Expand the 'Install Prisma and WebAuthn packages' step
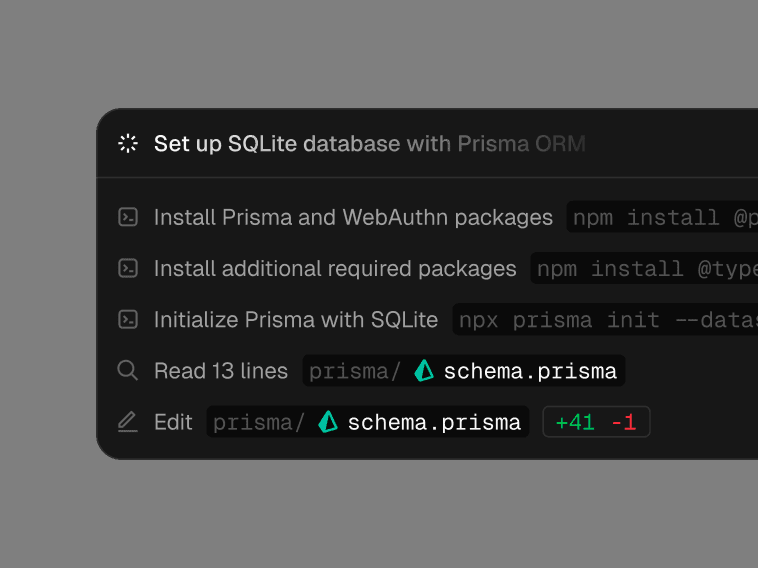Screen dimensions: 758x568 353,217
